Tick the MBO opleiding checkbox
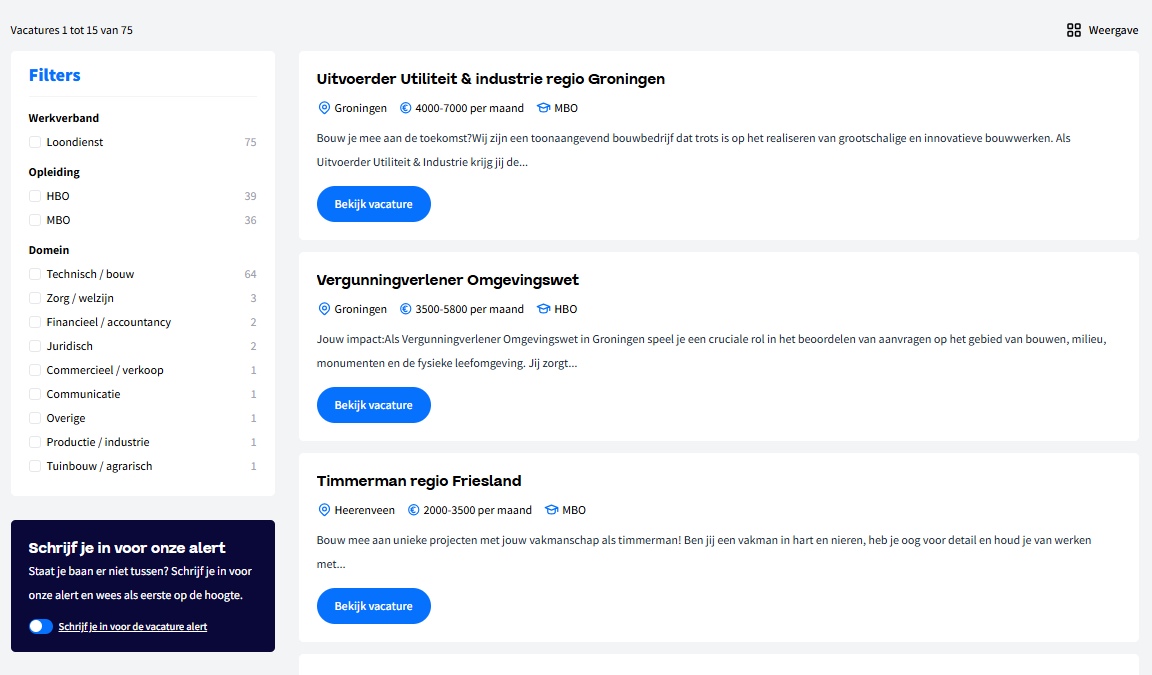This screenshot has width=1152, height=675. click(35, 220)
